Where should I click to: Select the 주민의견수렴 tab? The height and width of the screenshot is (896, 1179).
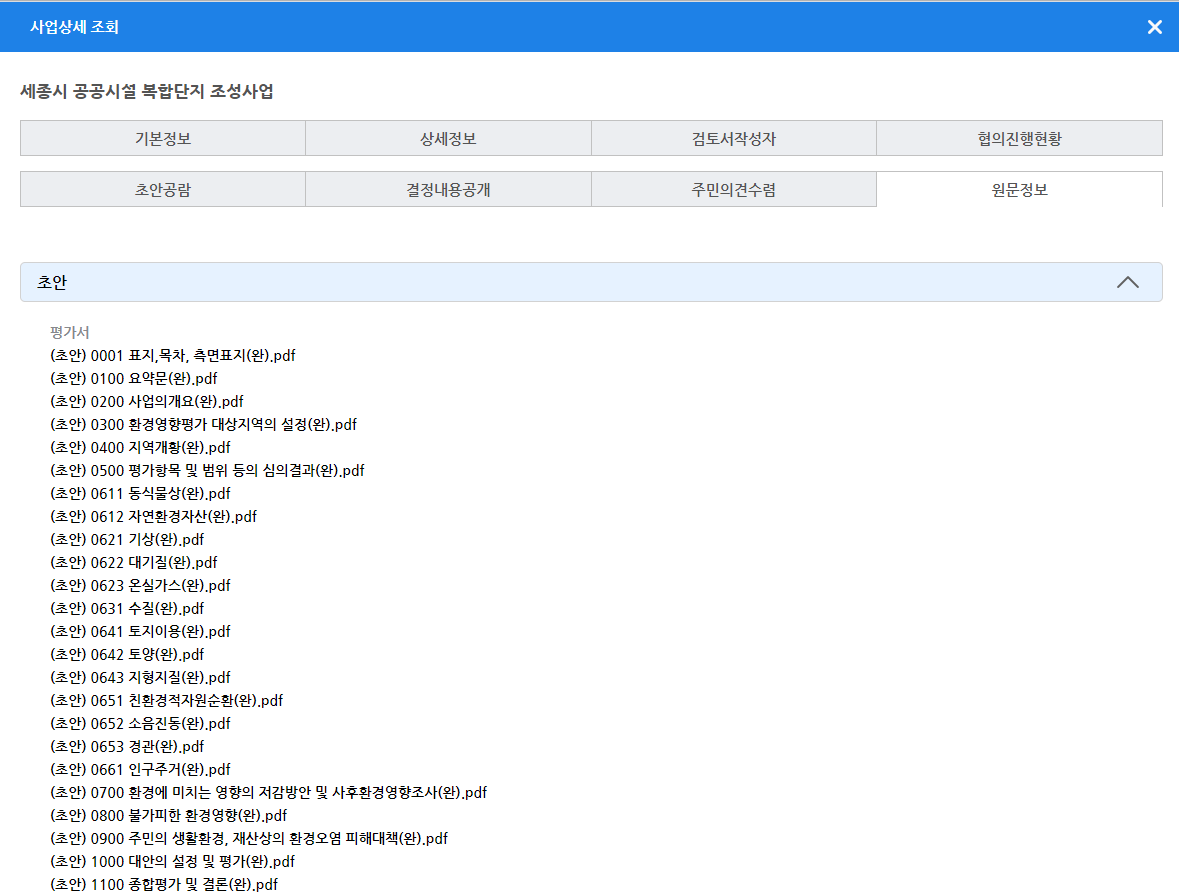(x=733, y=190)
